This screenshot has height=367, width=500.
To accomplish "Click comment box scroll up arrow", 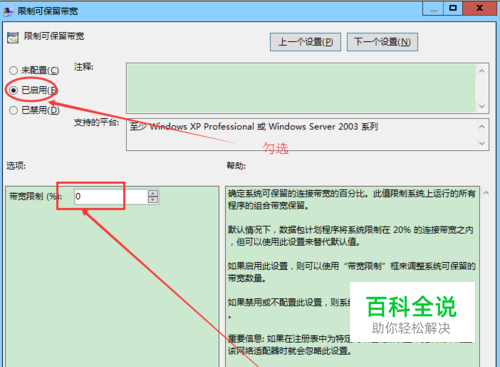I will click(482, 71).
